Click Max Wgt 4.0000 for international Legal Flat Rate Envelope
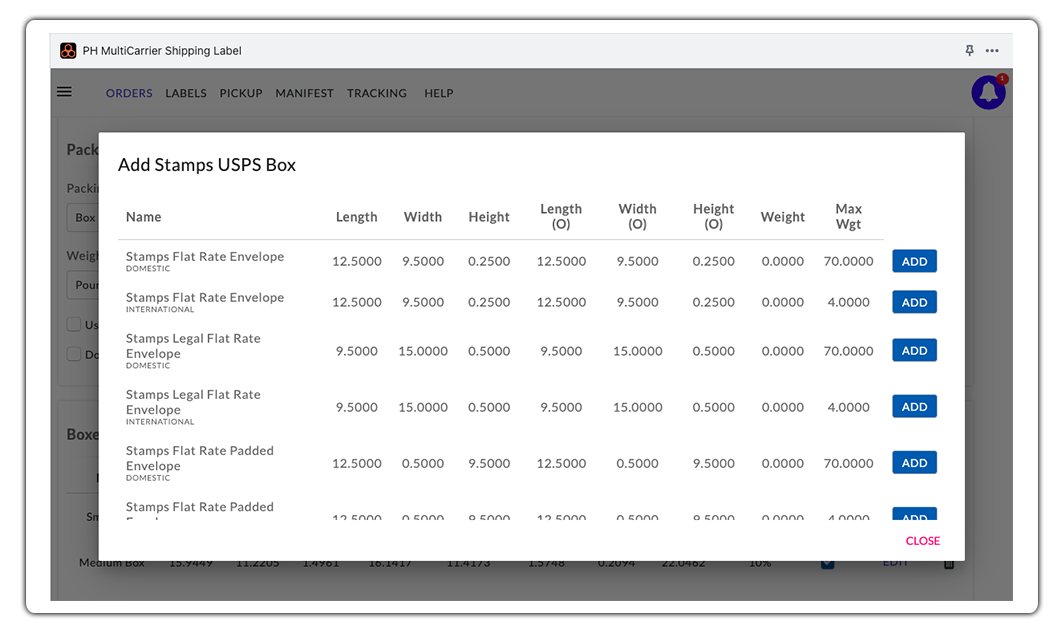Screen dimensions: 1062x630 [848, 407]
